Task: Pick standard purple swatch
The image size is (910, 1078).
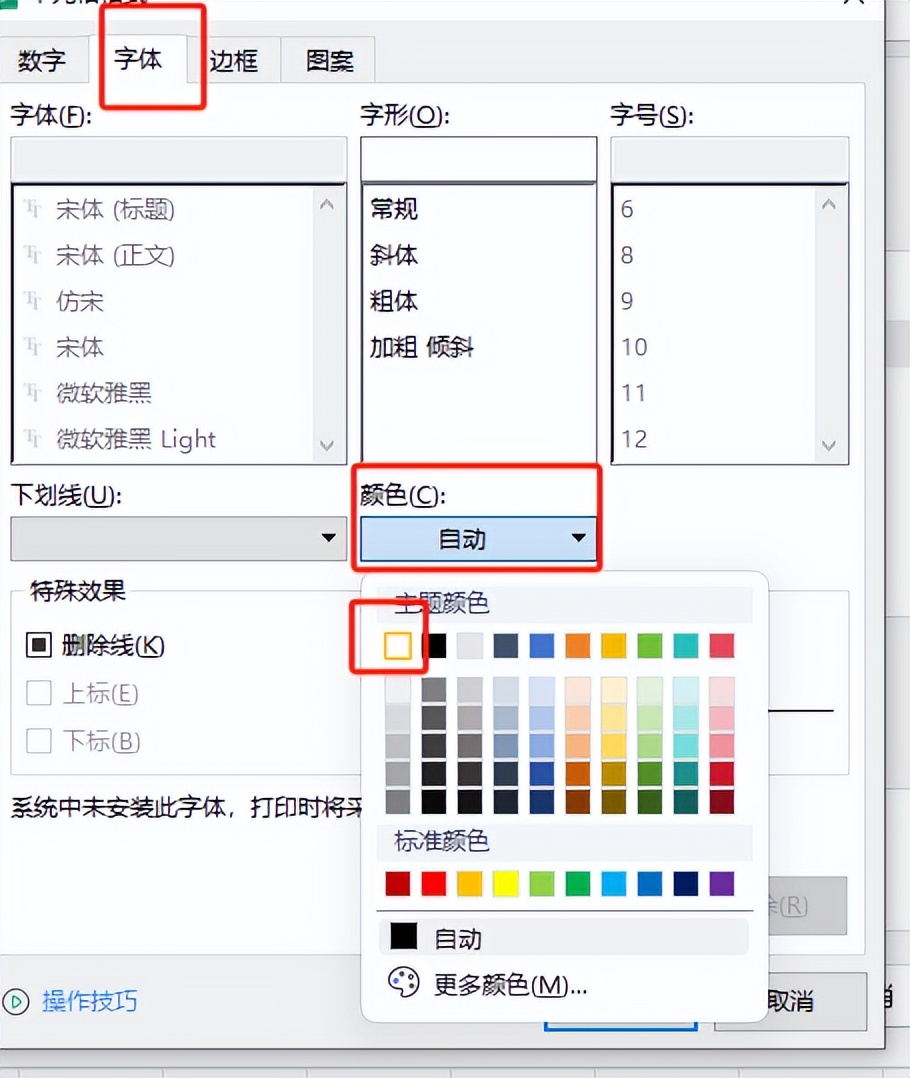Action: pyautogui.click(x=722, y=884)
